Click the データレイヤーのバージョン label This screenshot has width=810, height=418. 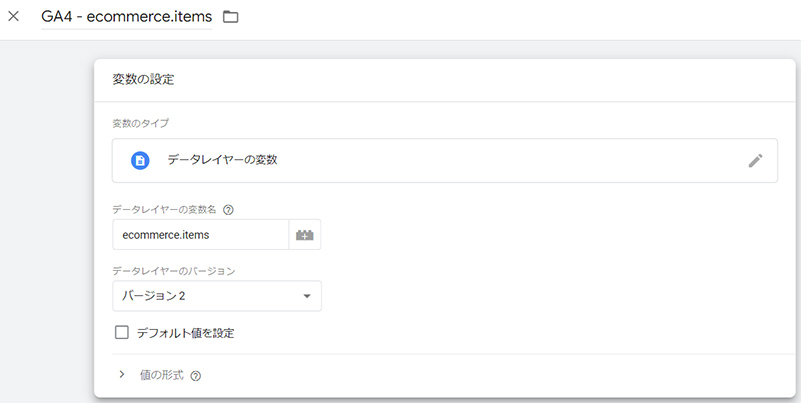(174, 271)
